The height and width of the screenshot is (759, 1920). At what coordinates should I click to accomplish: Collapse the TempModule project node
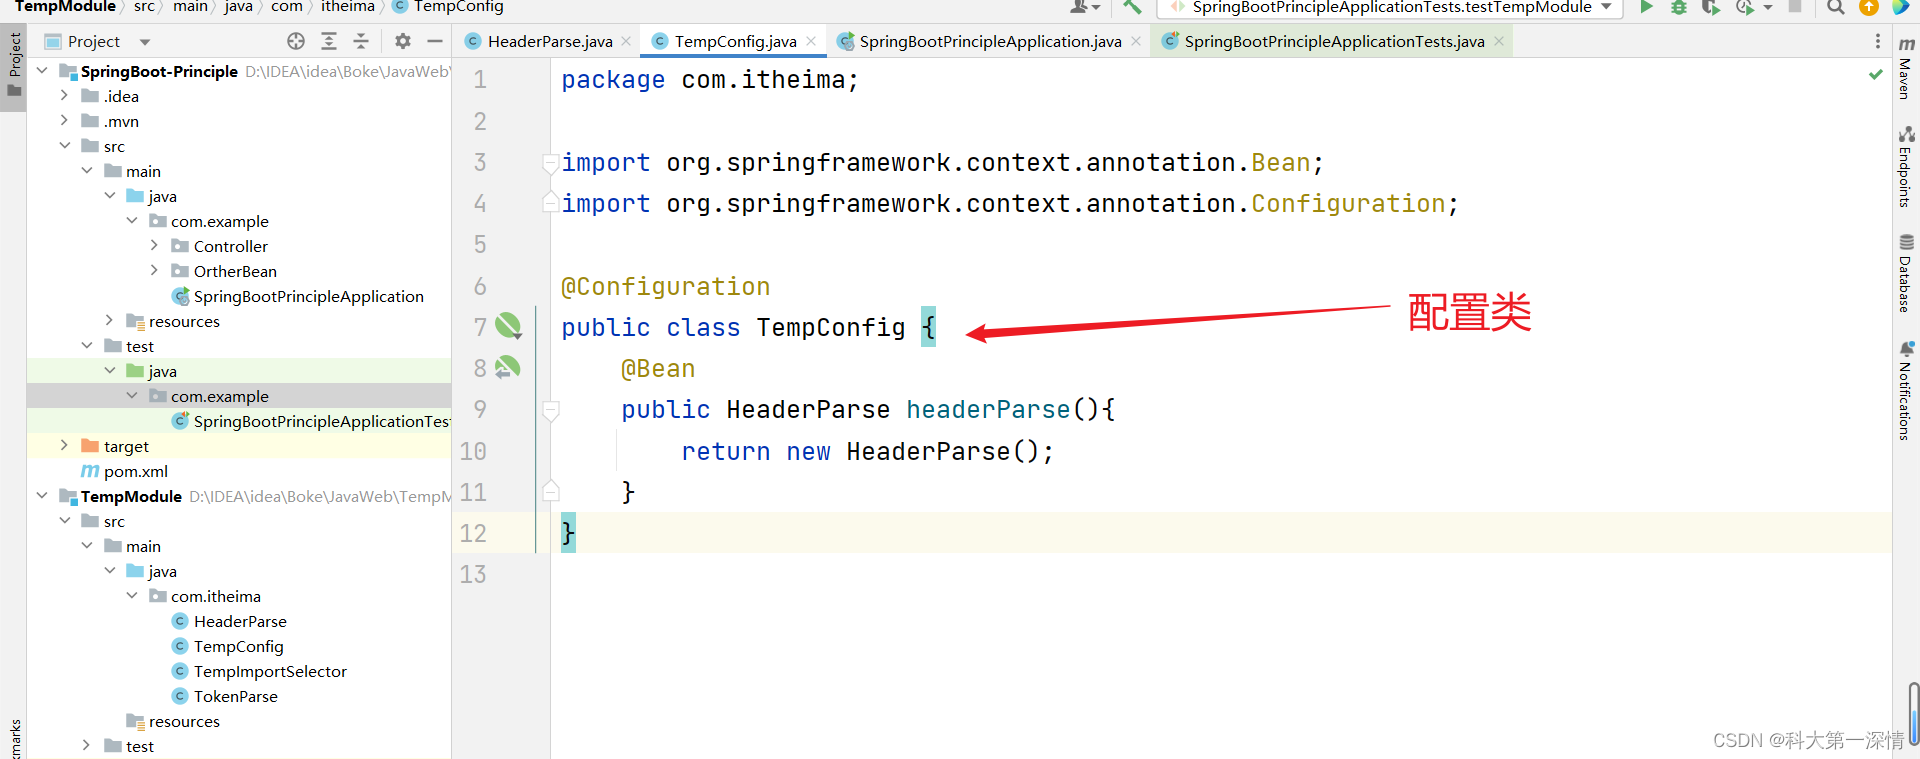(x=42, y=496)
